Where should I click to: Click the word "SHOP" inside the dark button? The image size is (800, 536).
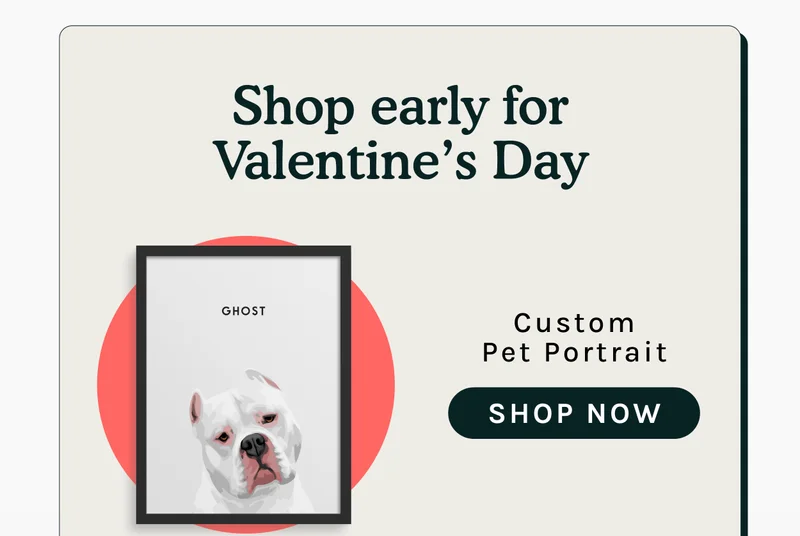coord(530,413)
